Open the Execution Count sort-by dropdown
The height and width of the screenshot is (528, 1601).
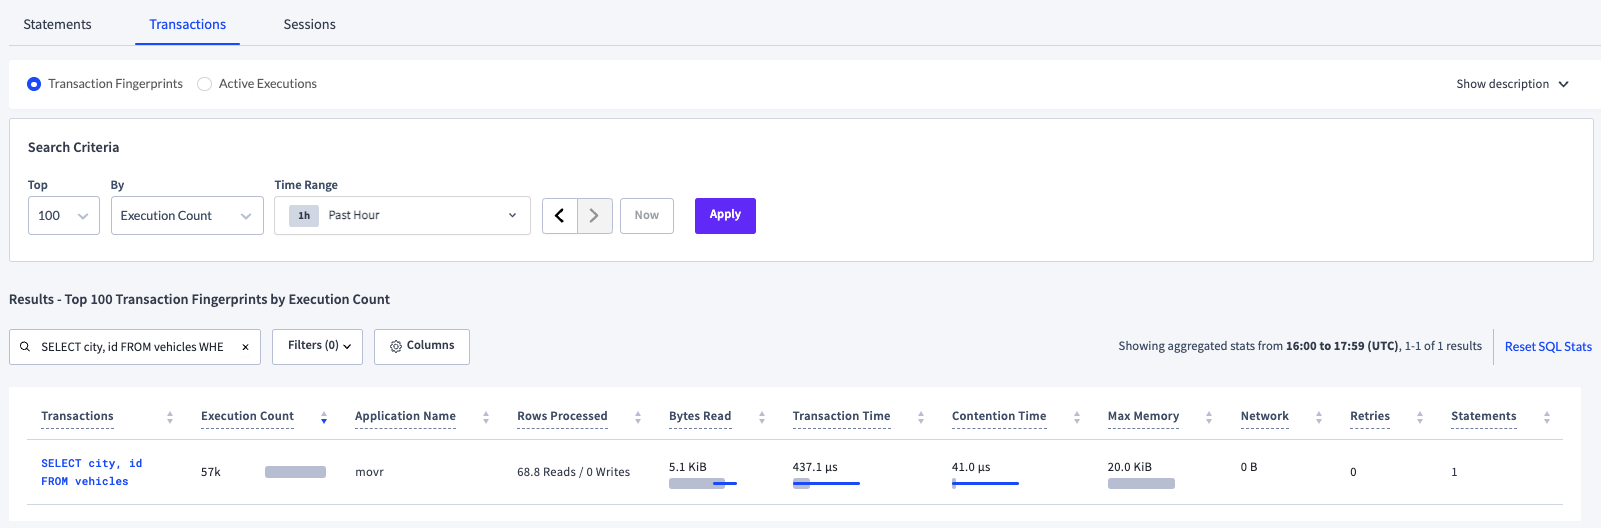tap(187, 216)
